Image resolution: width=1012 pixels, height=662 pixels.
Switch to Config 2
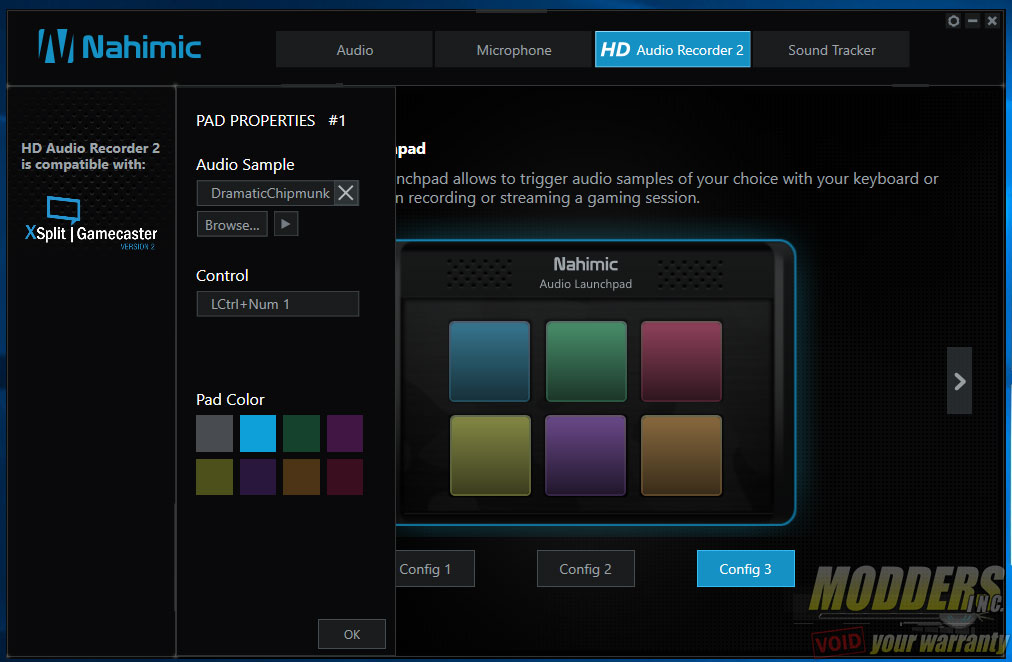click(585, 569)
